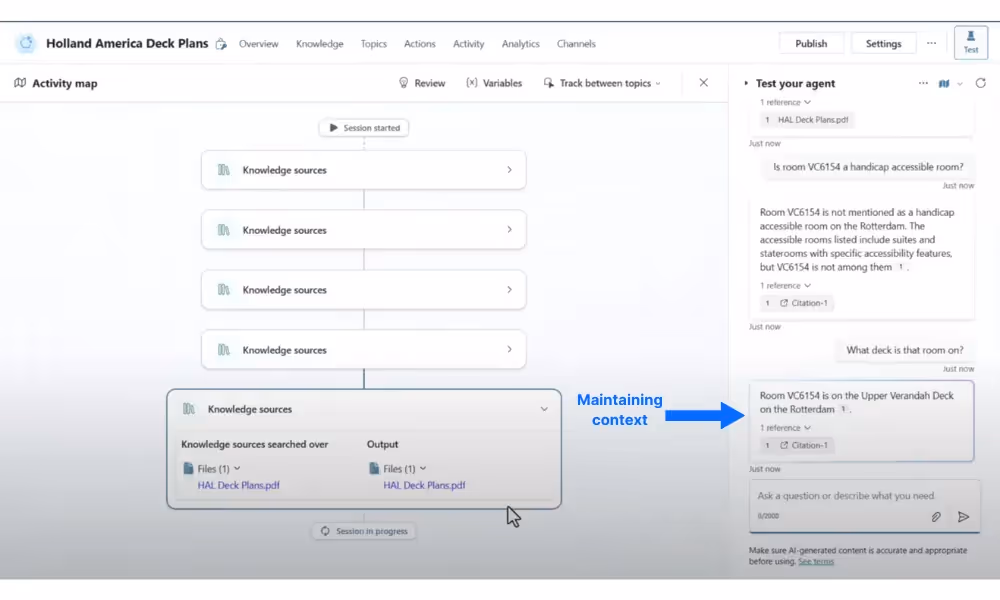Expand 1 reference under Upper Verandah Deck answer
Image resolution: width=1000 pixels, height=600 pixels.
pyautogui.click(x=785, y=428)
